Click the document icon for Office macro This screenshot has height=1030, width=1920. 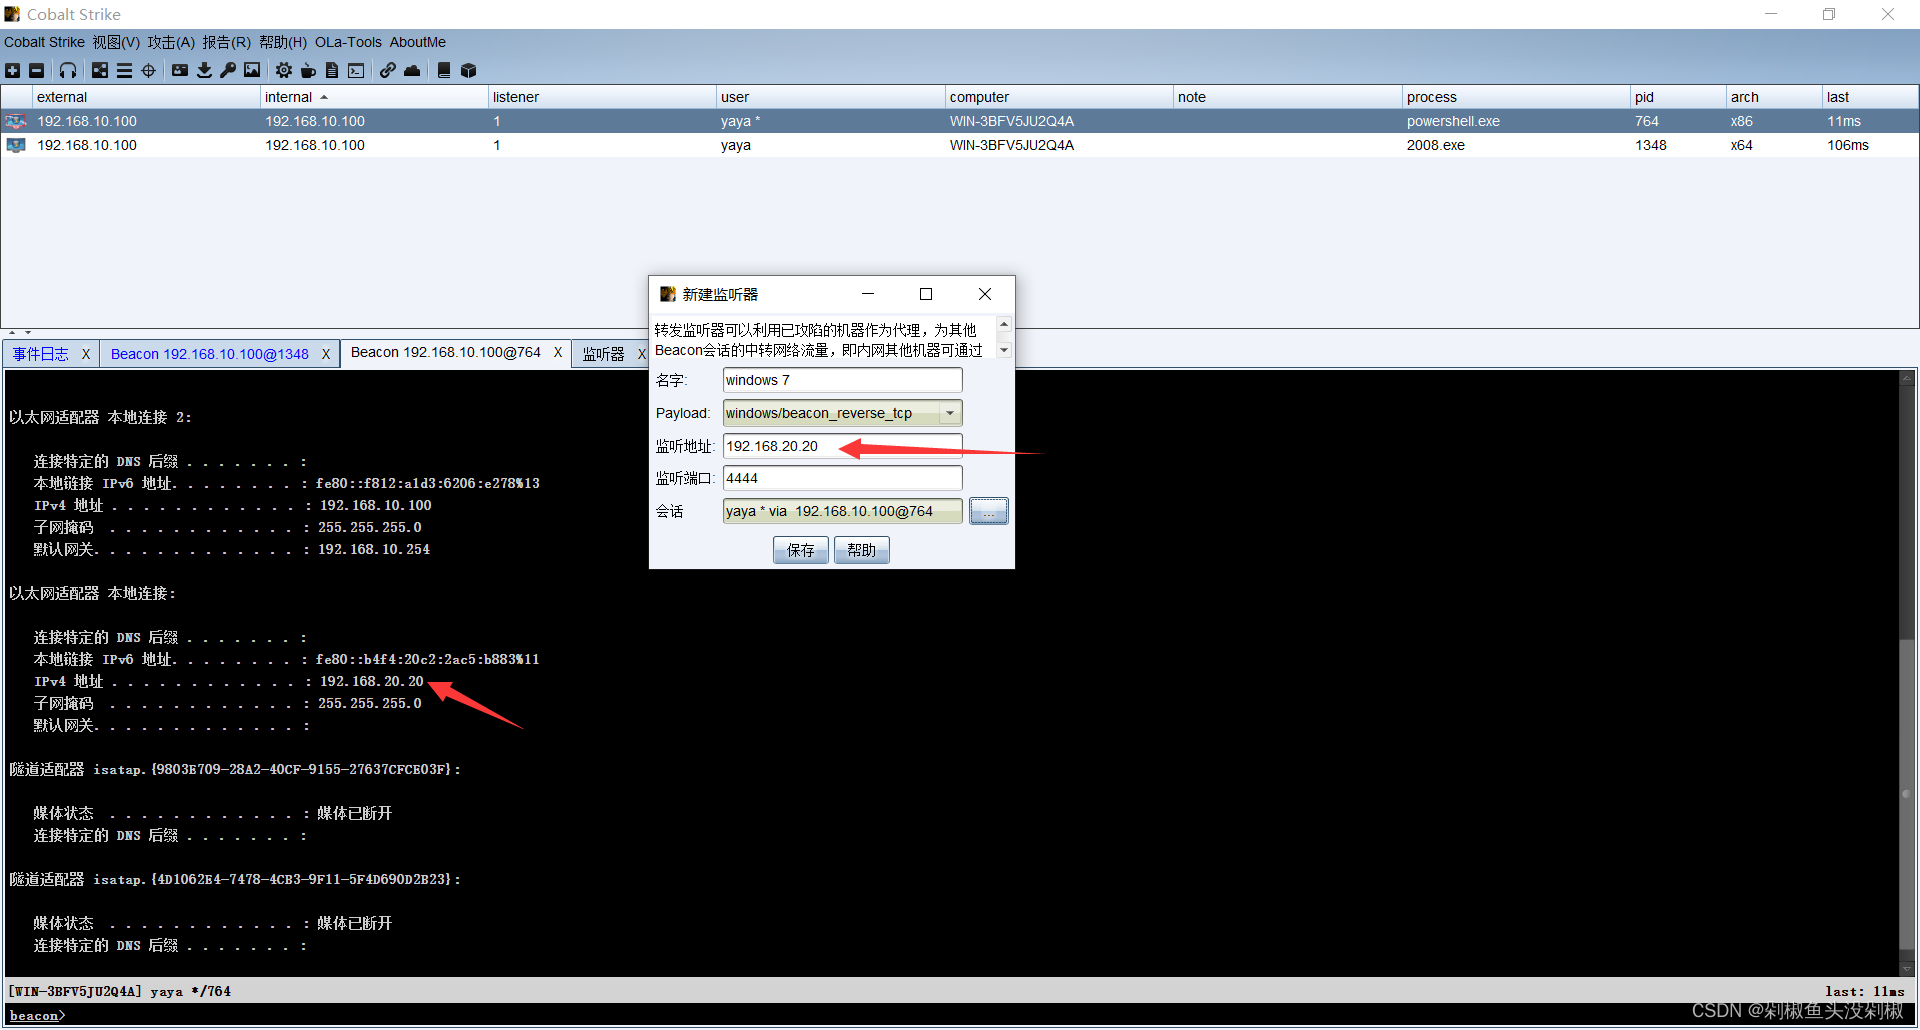coord(332,70)
